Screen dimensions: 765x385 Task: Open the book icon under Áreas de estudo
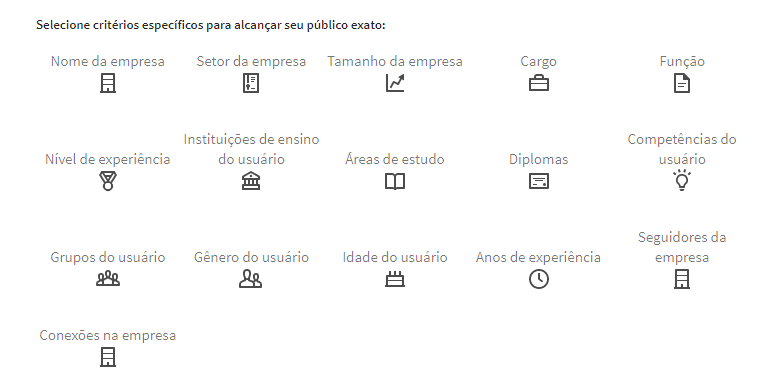click(x=395, y=182)
